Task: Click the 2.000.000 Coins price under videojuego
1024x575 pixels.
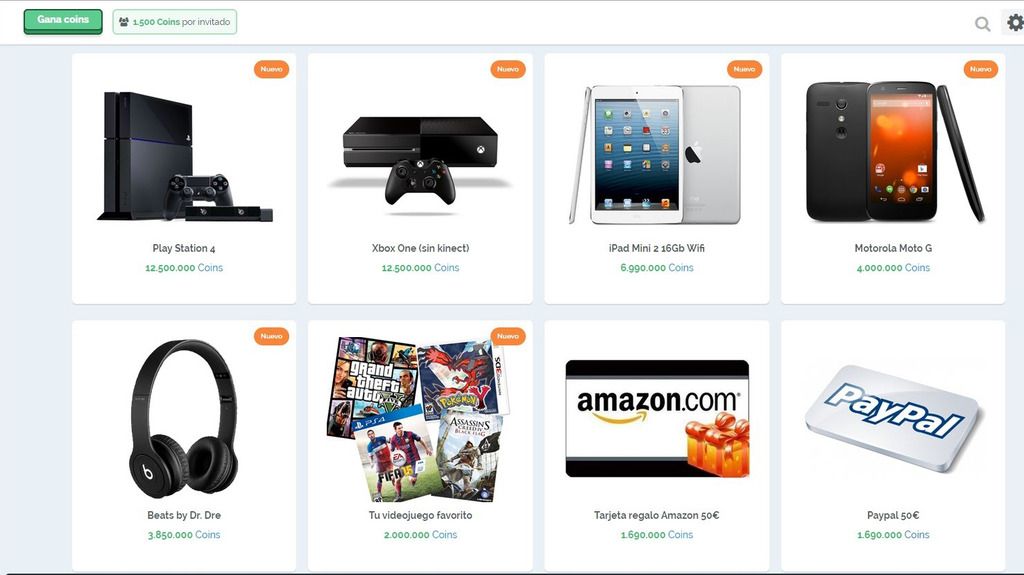Action: click(x=420, y=534)
